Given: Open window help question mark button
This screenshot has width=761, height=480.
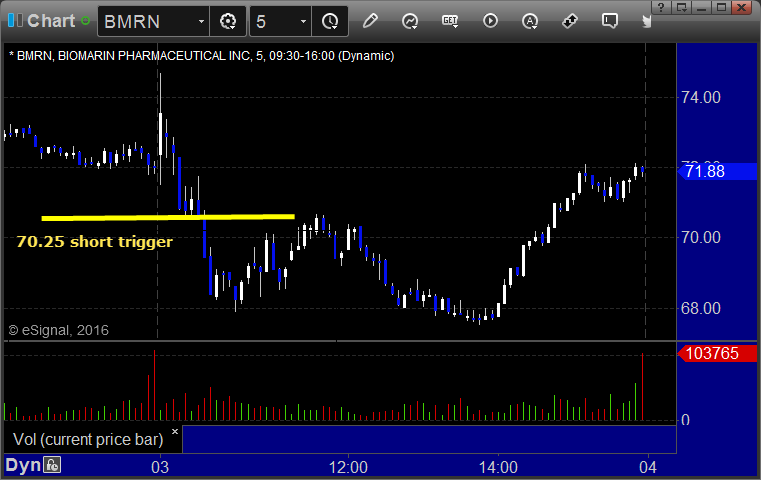Looking at the screenshot, I should pos(661,7).
